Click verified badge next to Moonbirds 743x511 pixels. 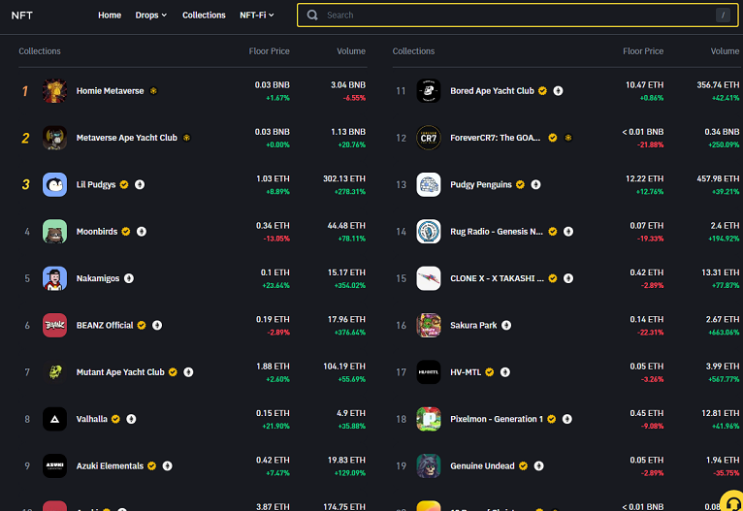[126, 231]
